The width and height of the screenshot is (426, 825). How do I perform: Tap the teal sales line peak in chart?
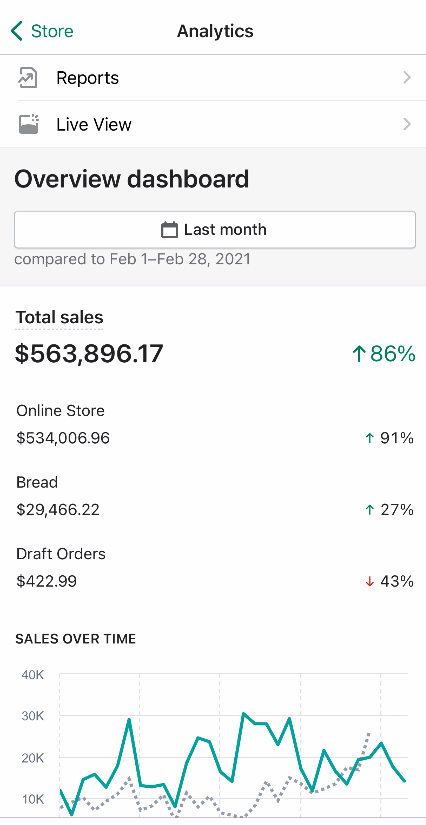243,714
